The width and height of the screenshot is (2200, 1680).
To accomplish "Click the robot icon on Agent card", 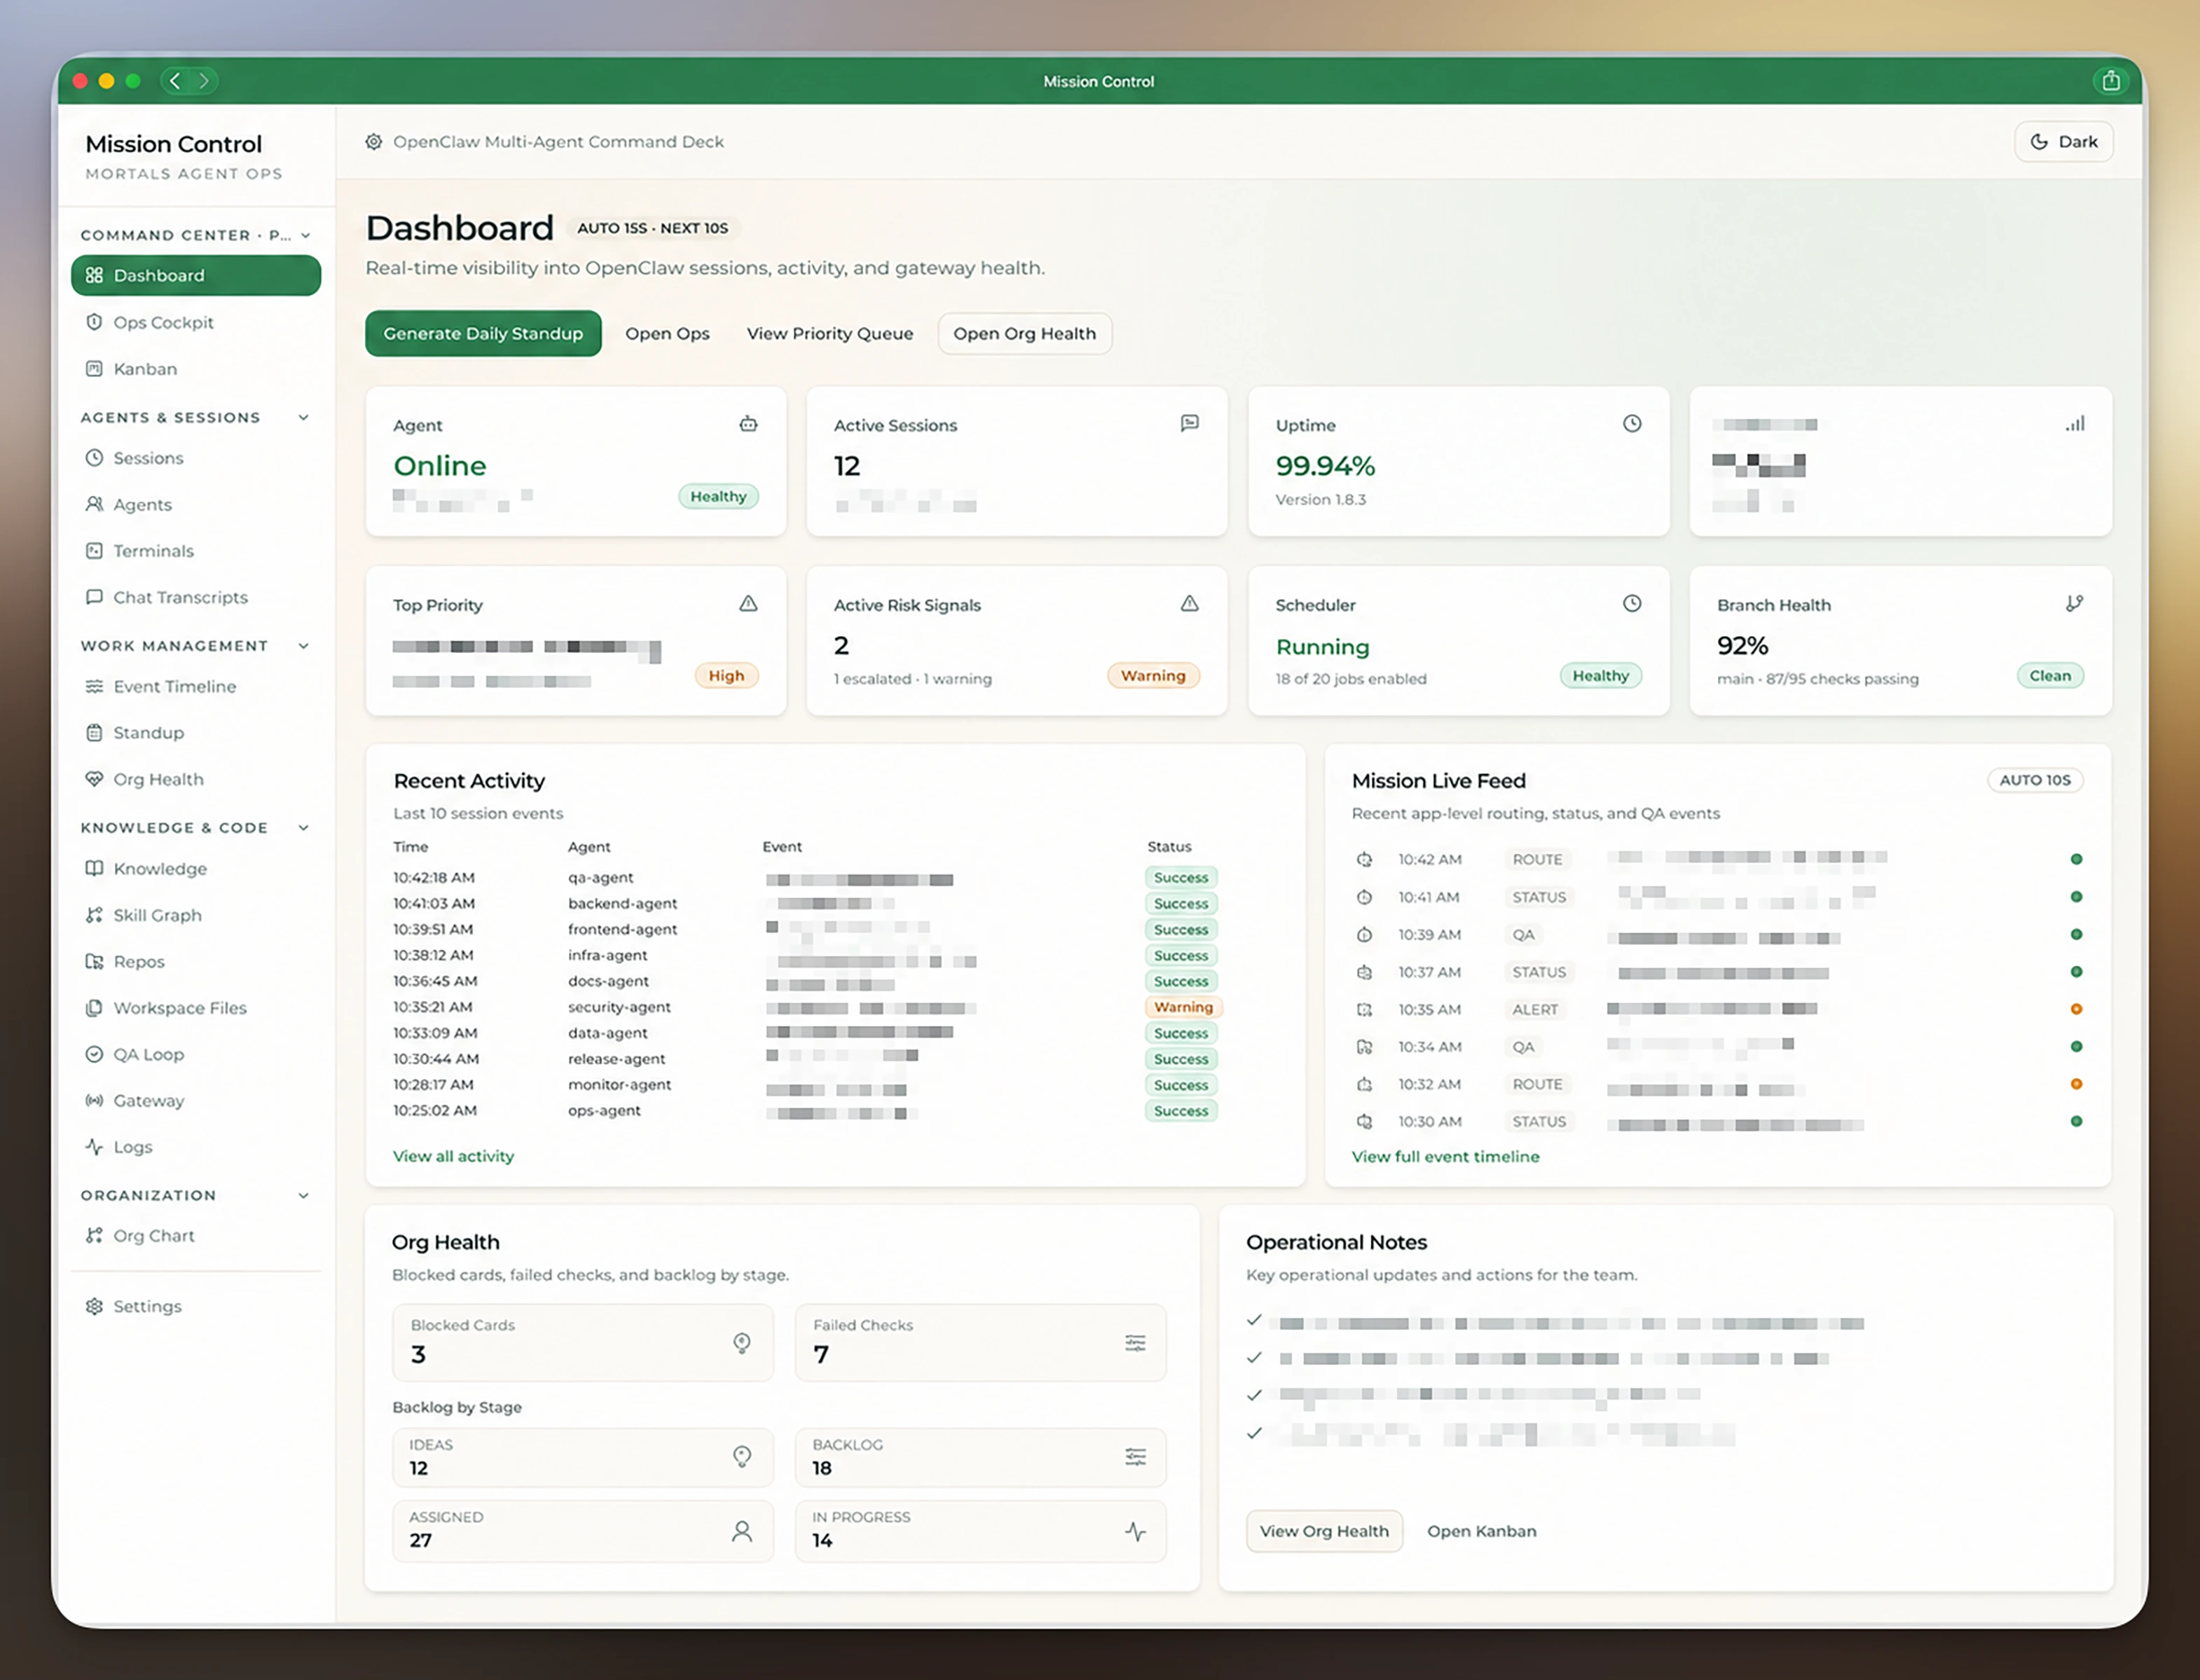I will 748,424.
